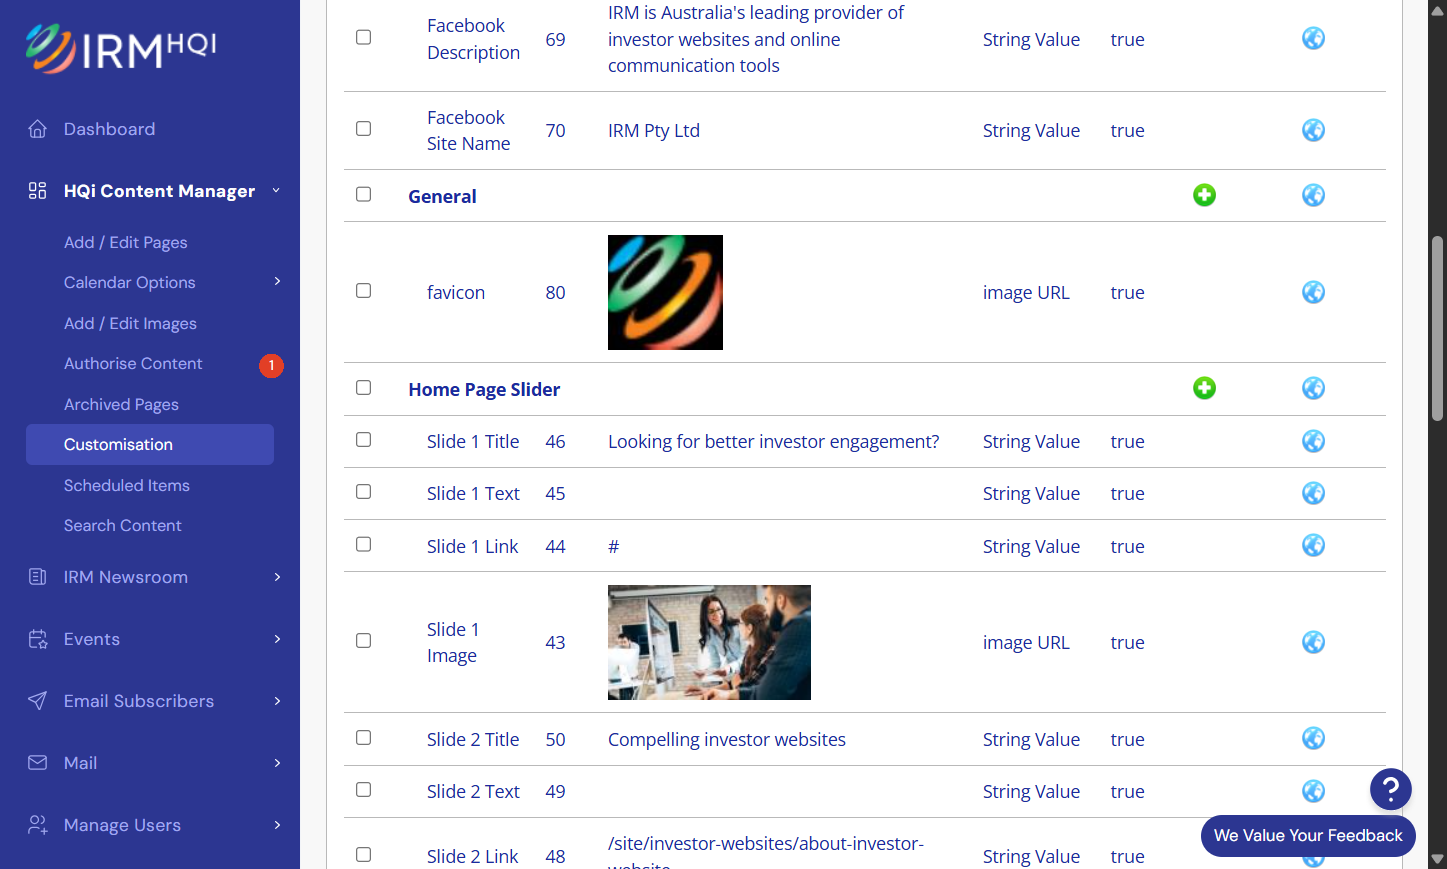Click the green plus icon for Home Page Slider
Image resolution: width=1447 pixels, height=869 pixels.
1204,388
